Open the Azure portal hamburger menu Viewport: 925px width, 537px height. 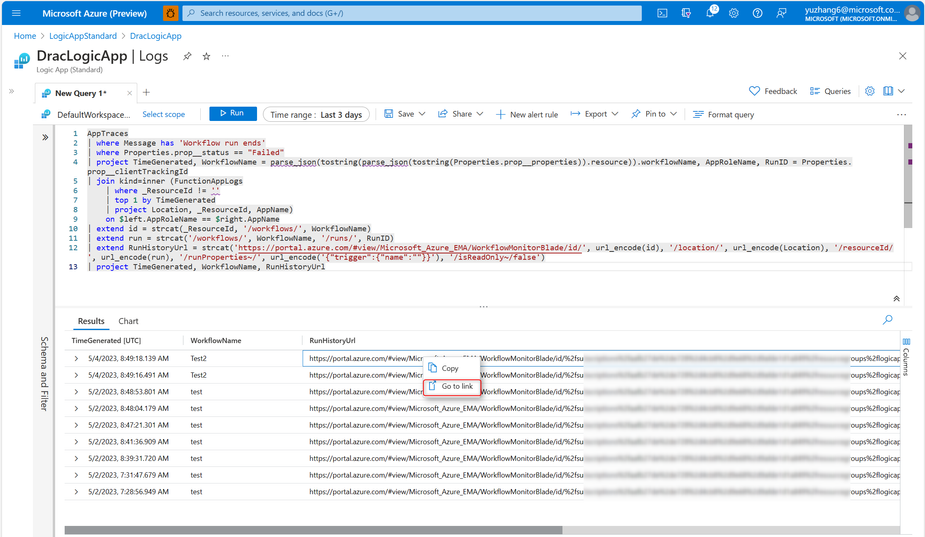[16, 13]
